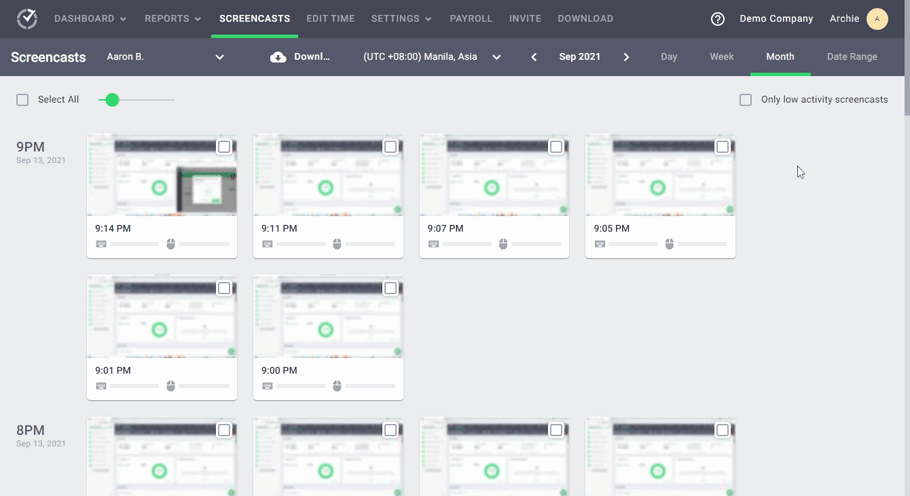Click mouse activity bar on 9:14 PM card

pos(204,244)
